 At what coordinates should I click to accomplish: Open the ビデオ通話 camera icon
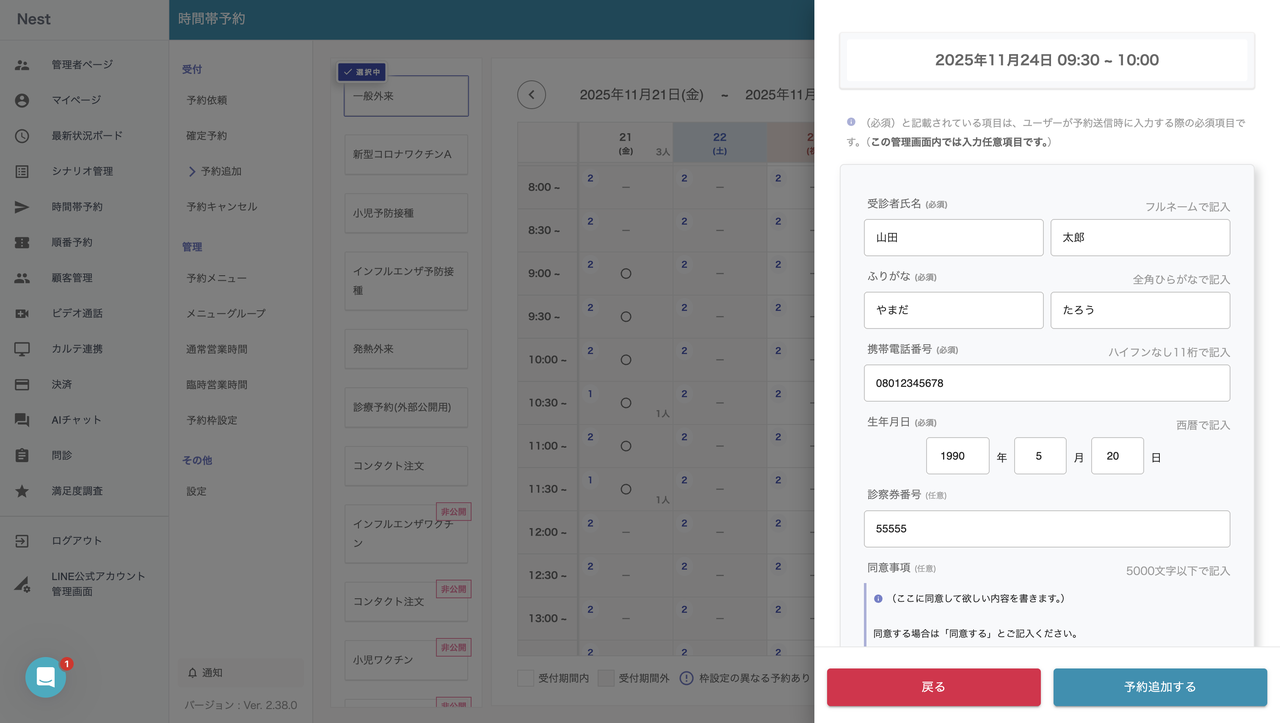[x=22, y=313]
